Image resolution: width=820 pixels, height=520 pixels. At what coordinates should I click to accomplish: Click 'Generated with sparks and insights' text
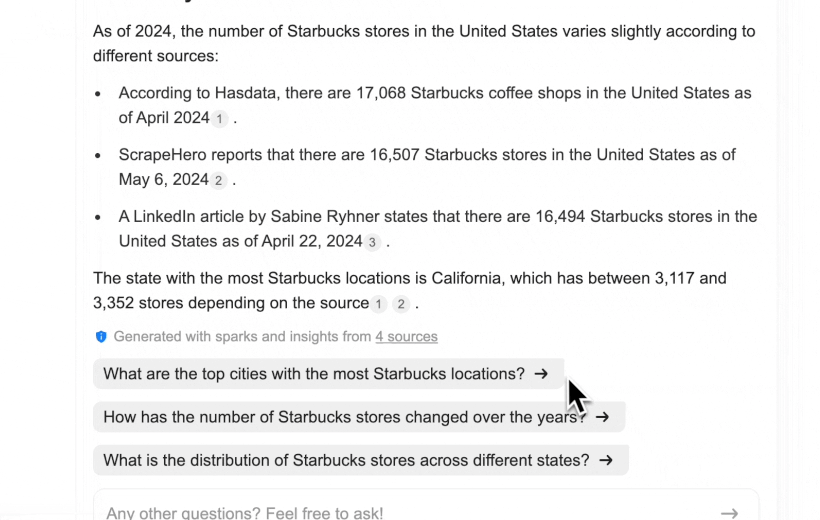tap(242, 337)
